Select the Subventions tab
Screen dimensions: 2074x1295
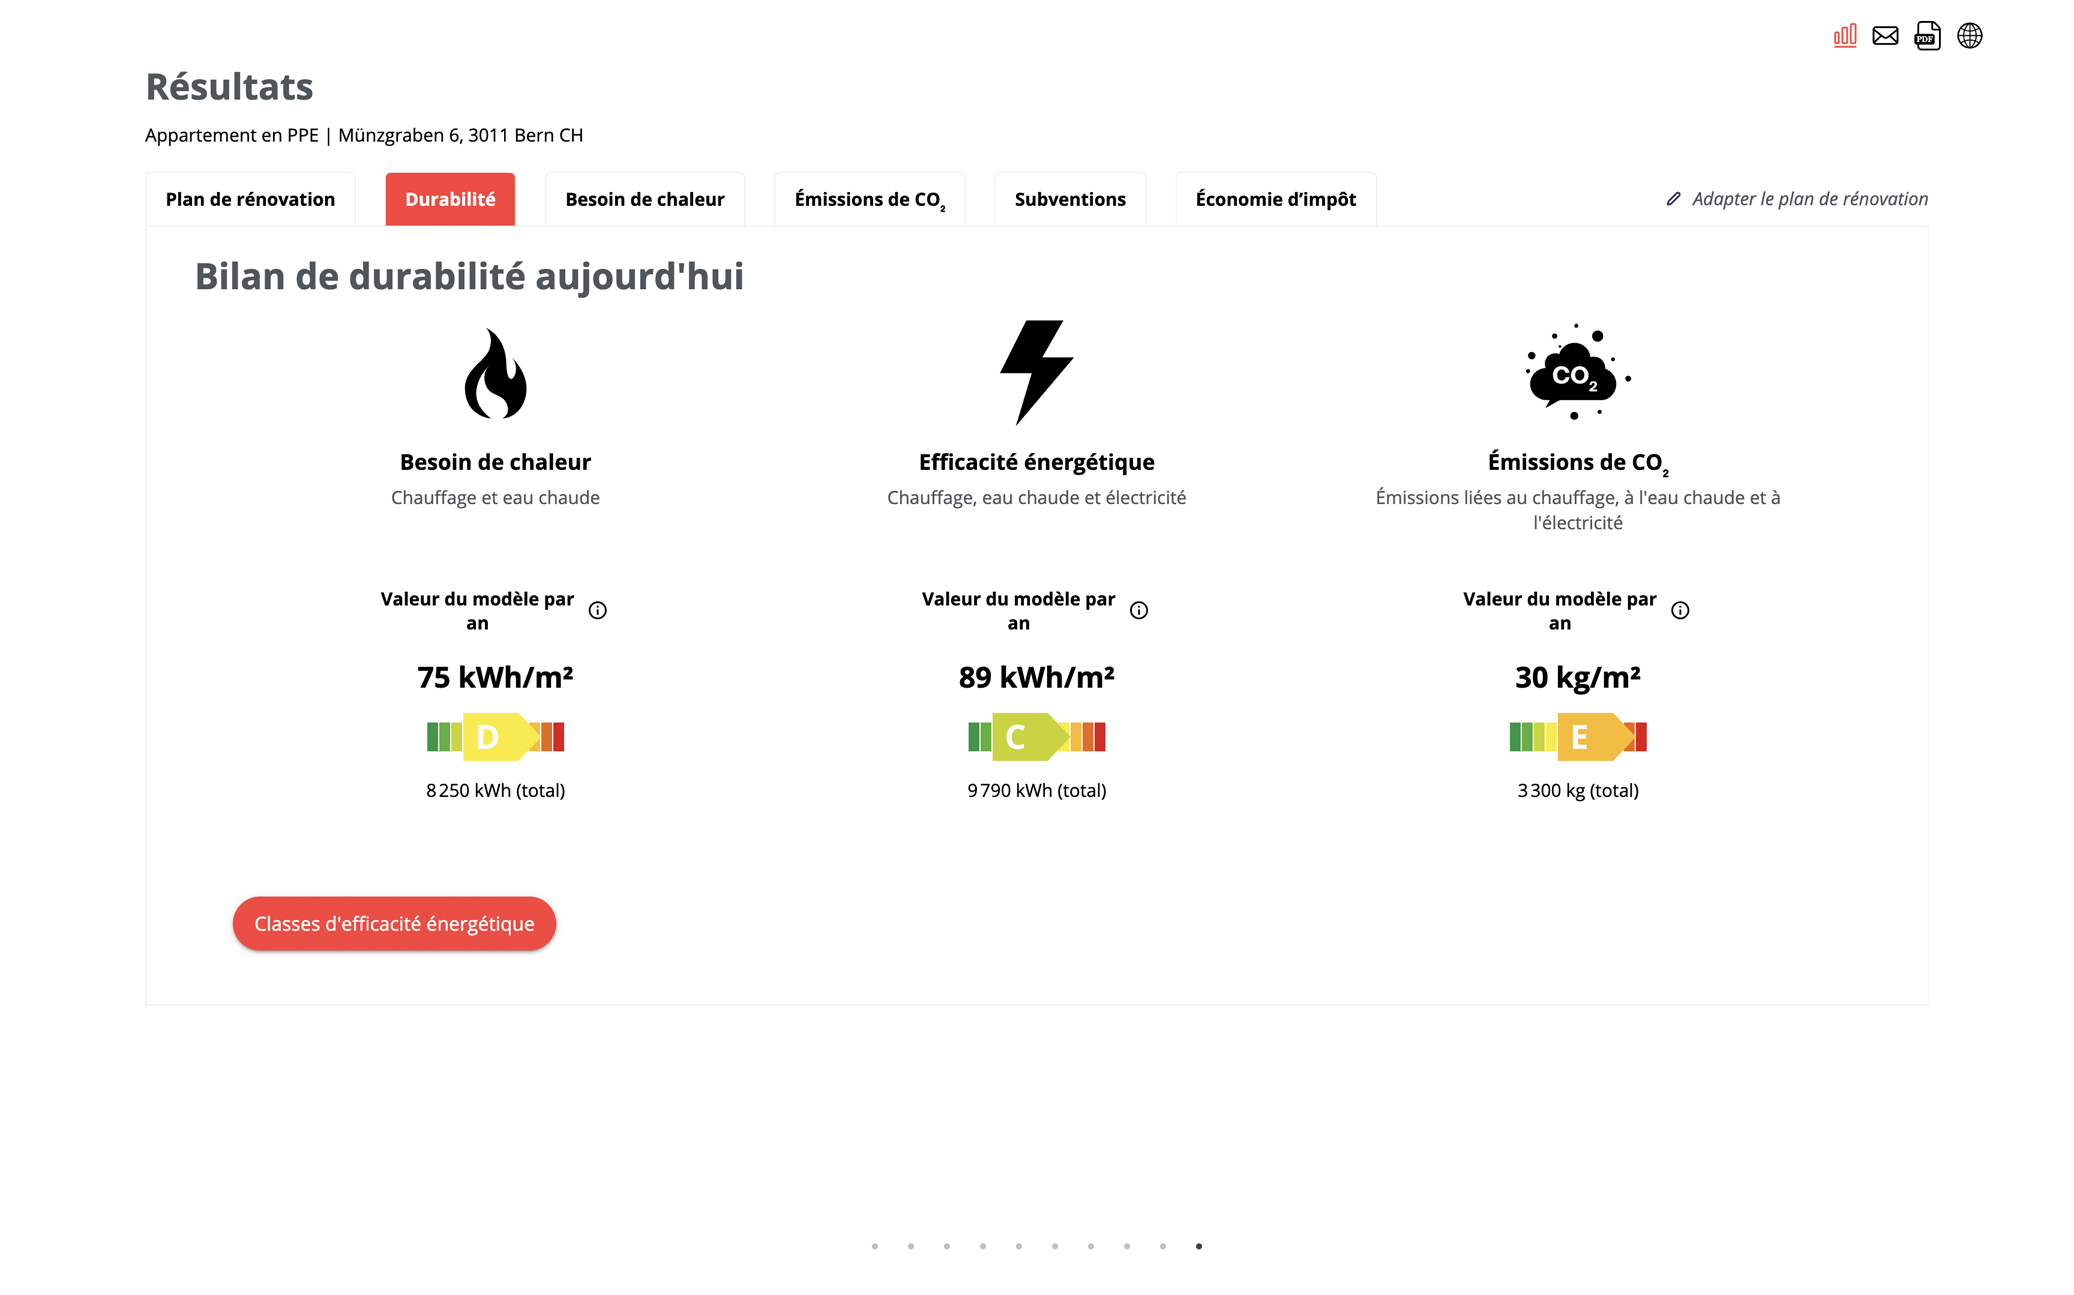tap(1070, 199)
